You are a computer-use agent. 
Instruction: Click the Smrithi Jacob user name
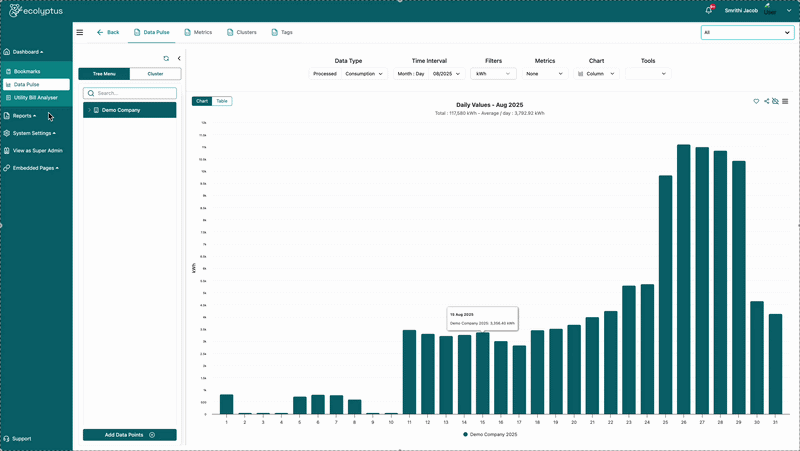741,10
